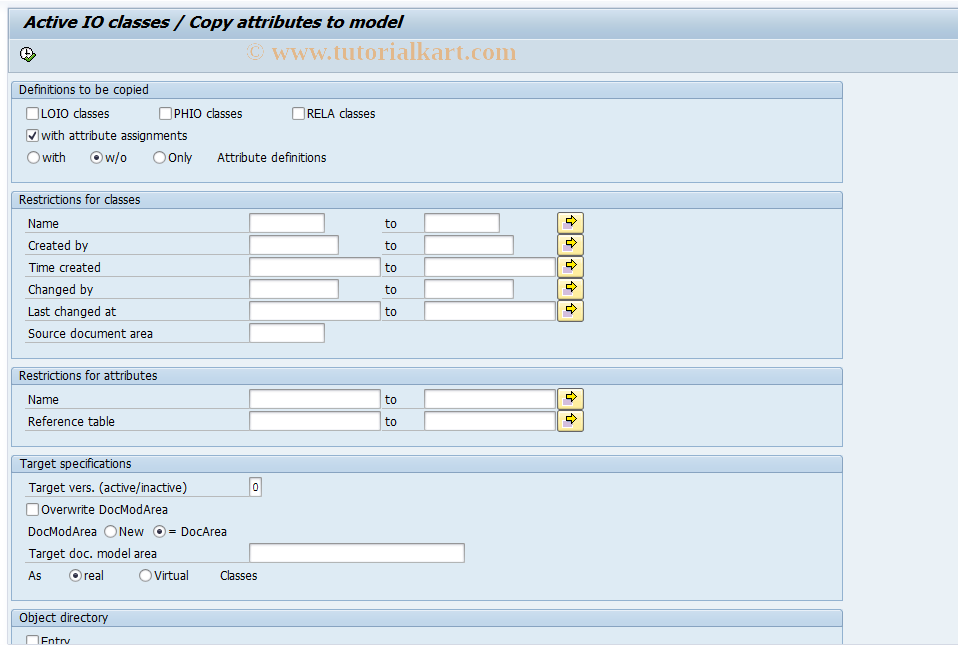Open multiple selection for attribute Name
This screenshot has width=958, height=645.
point(570,399)
